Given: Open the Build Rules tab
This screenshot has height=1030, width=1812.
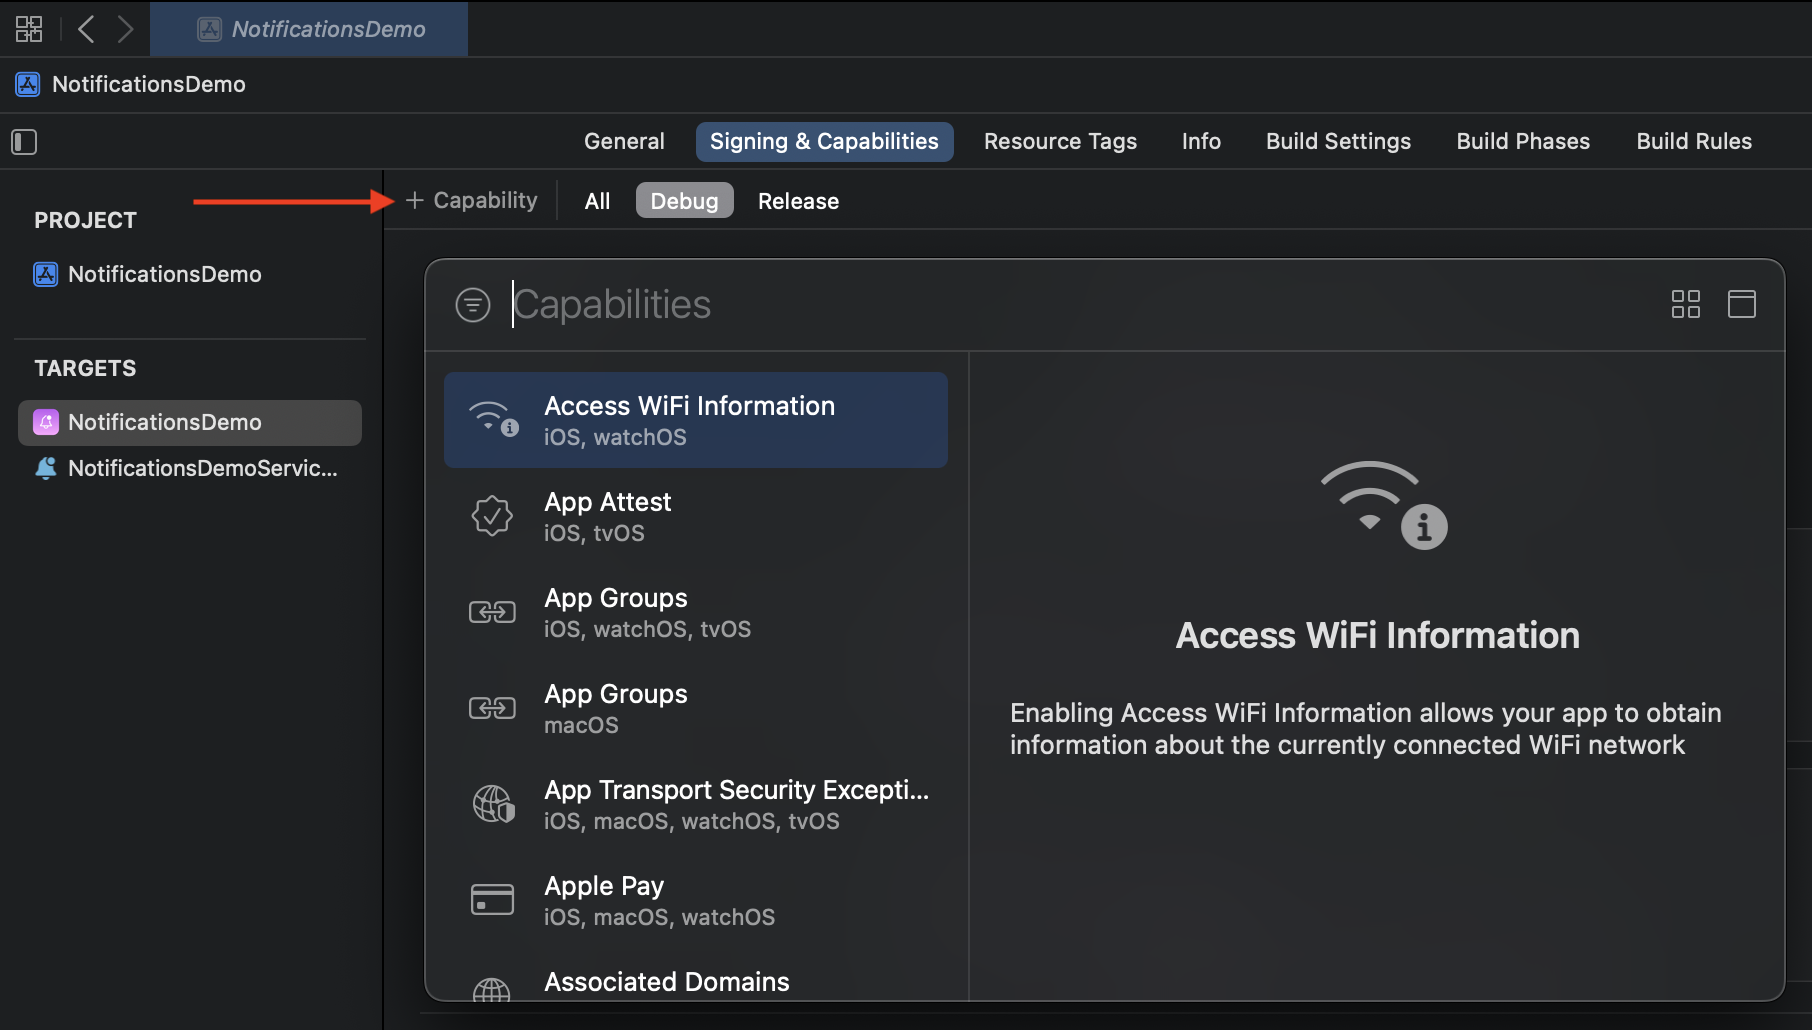Looking at the screenshot, I should (x=1694, y=142).
